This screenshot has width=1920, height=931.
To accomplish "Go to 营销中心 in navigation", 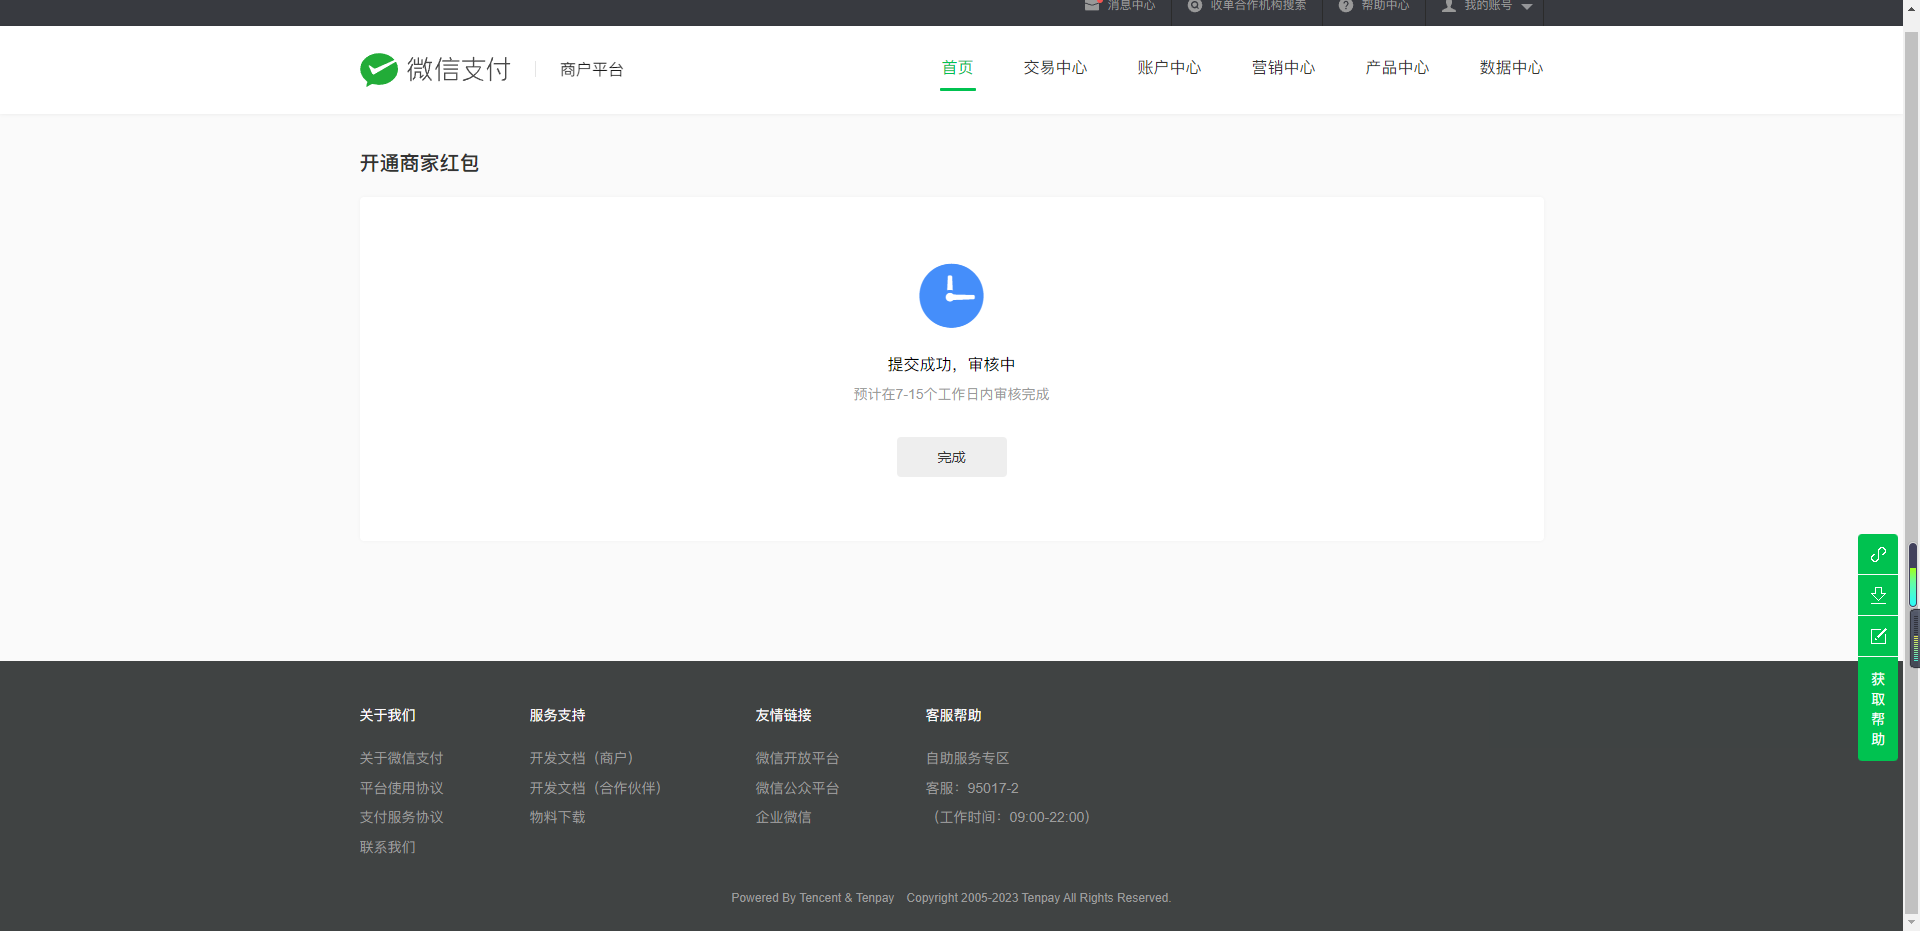I will pyautogui.click(x=1283, y=68).
